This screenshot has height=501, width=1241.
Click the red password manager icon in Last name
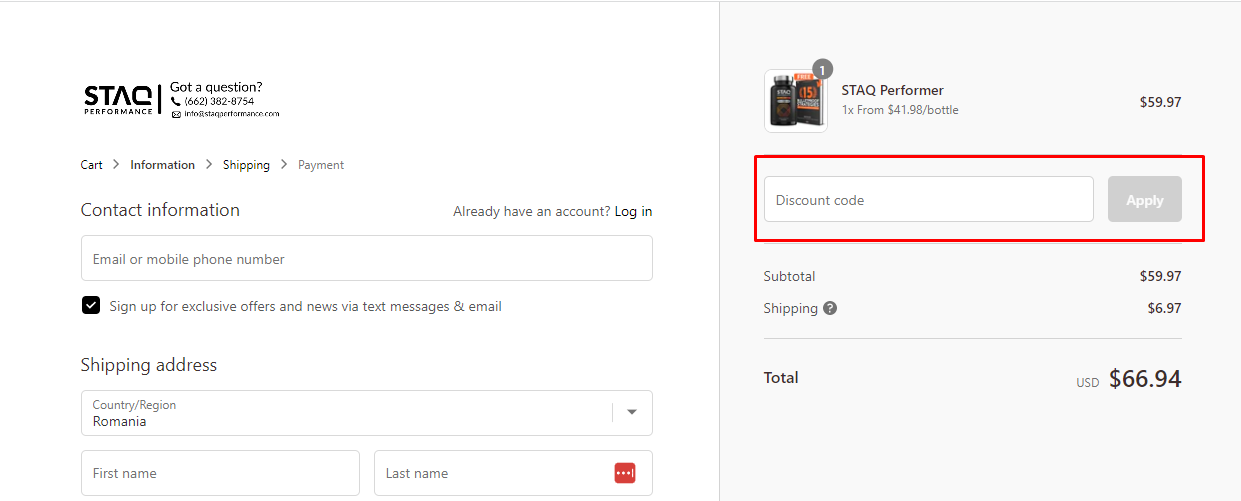coord(625,473)
